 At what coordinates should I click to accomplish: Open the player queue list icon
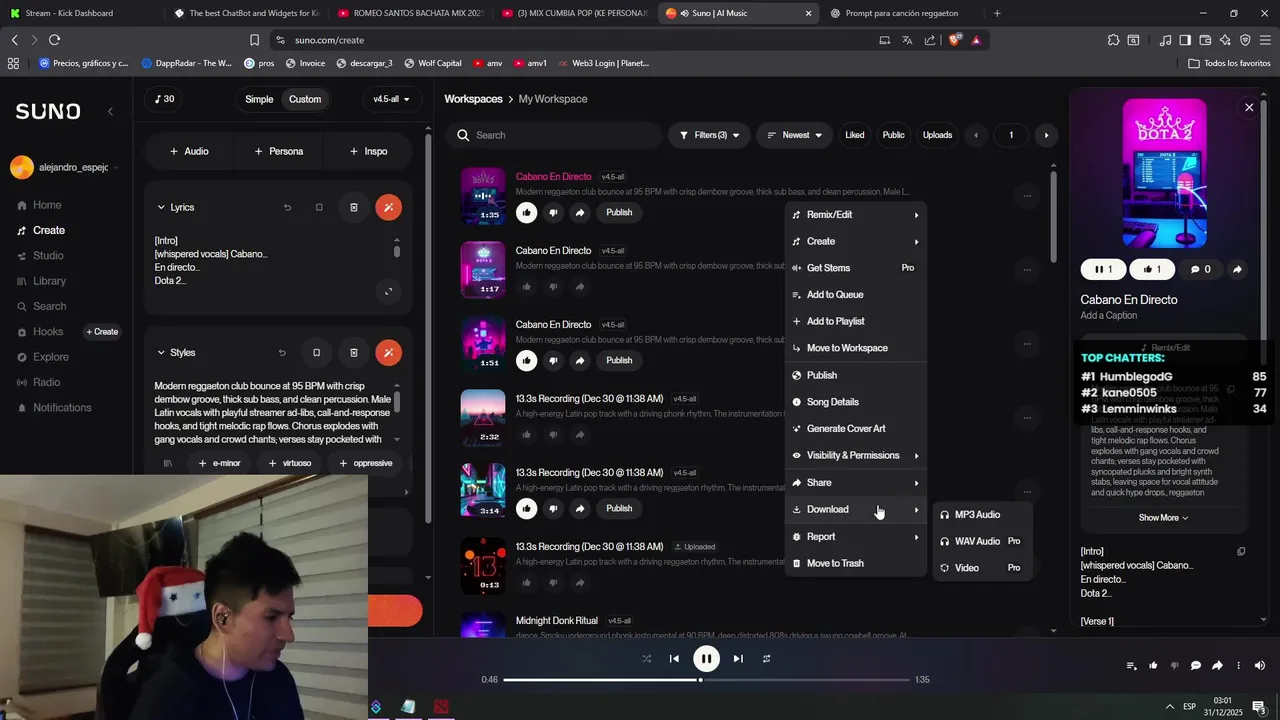(x=1131, y=666)
